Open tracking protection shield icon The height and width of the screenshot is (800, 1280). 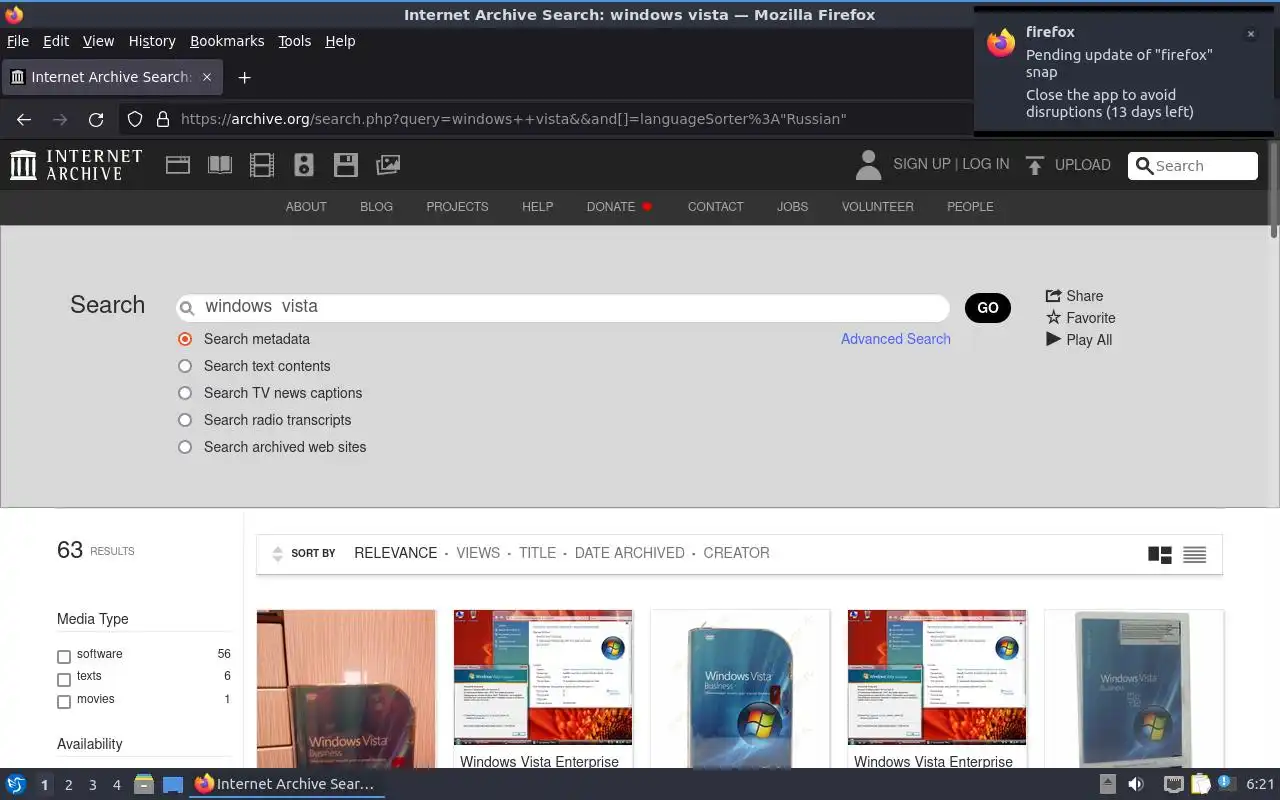(x=135, y=119)
